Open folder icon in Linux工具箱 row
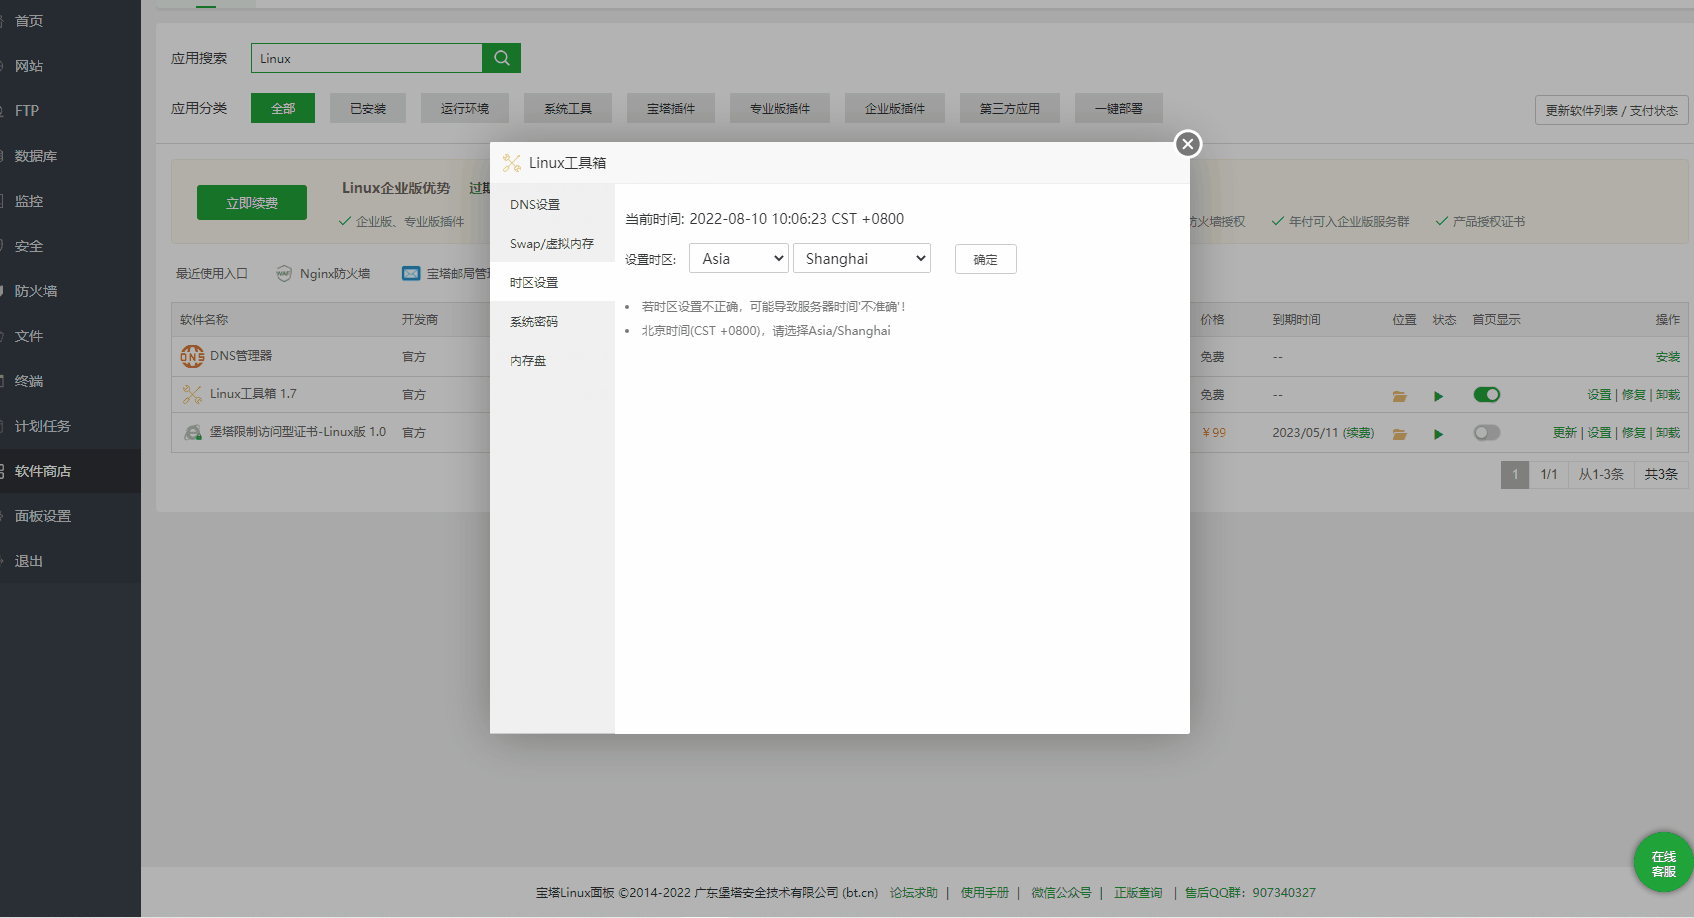This screenshot has width=1694, height=918. (x=1400, y=396)
